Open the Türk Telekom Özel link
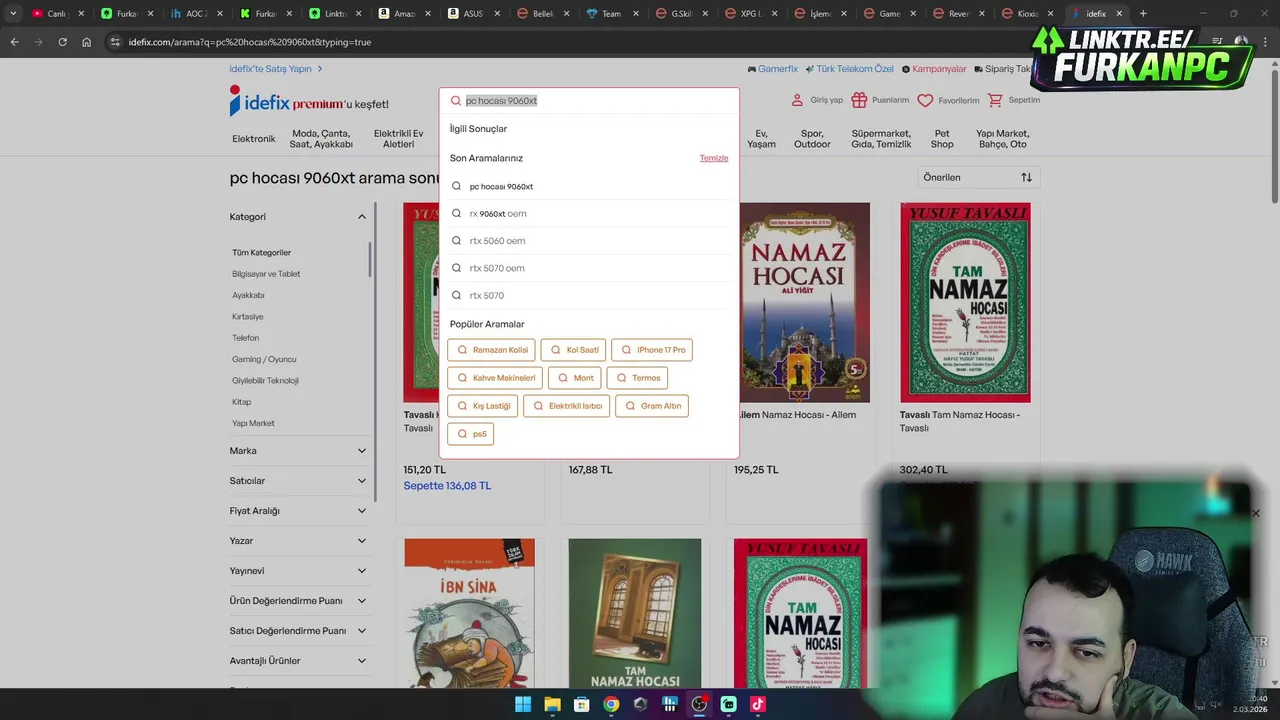 pyautogui.click(x=850, y=69)
